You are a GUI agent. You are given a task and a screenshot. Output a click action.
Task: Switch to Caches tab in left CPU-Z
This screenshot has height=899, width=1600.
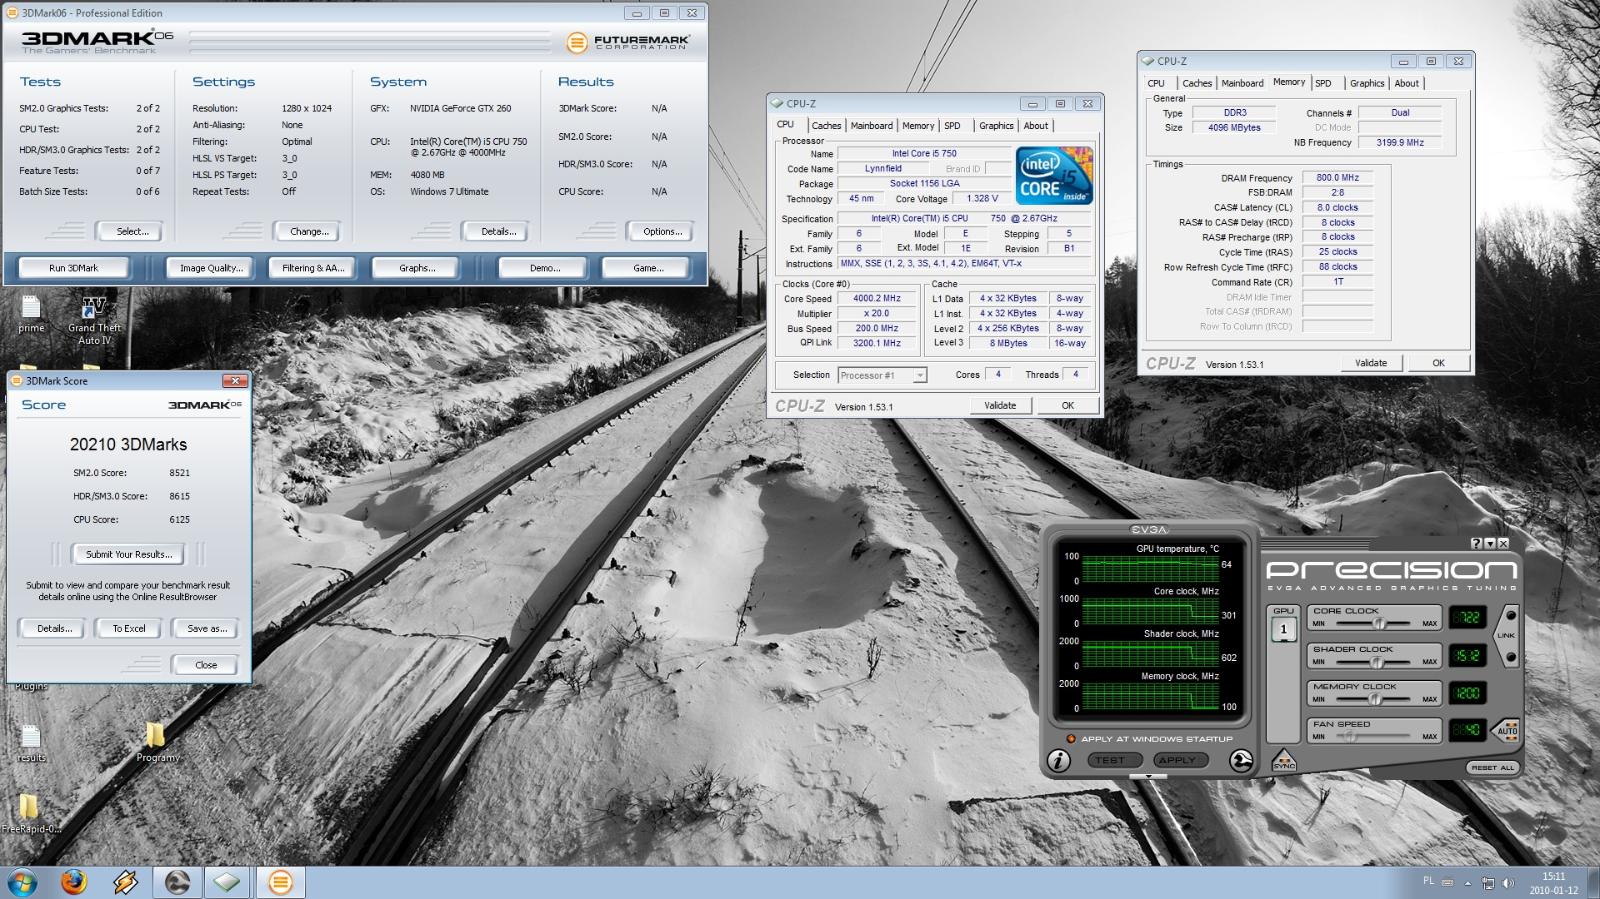coord(826,126)
